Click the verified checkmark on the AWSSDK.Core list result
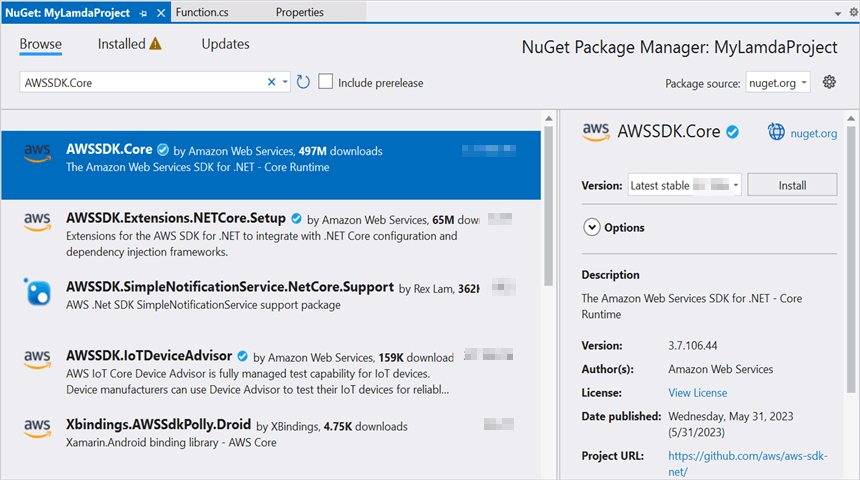 (x=162, y=150)
